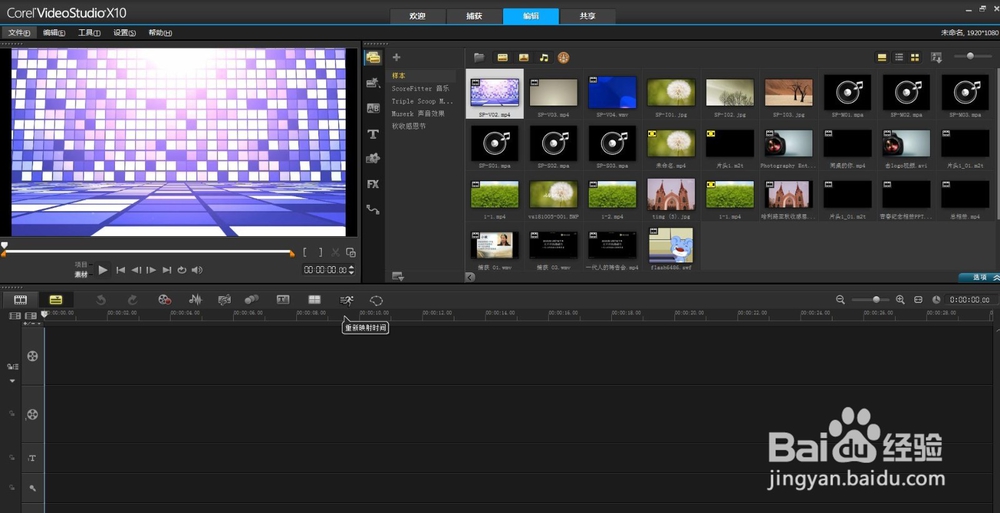
Task: Select the SP-V04.wmv thumbnail
Action: point(612,93)
